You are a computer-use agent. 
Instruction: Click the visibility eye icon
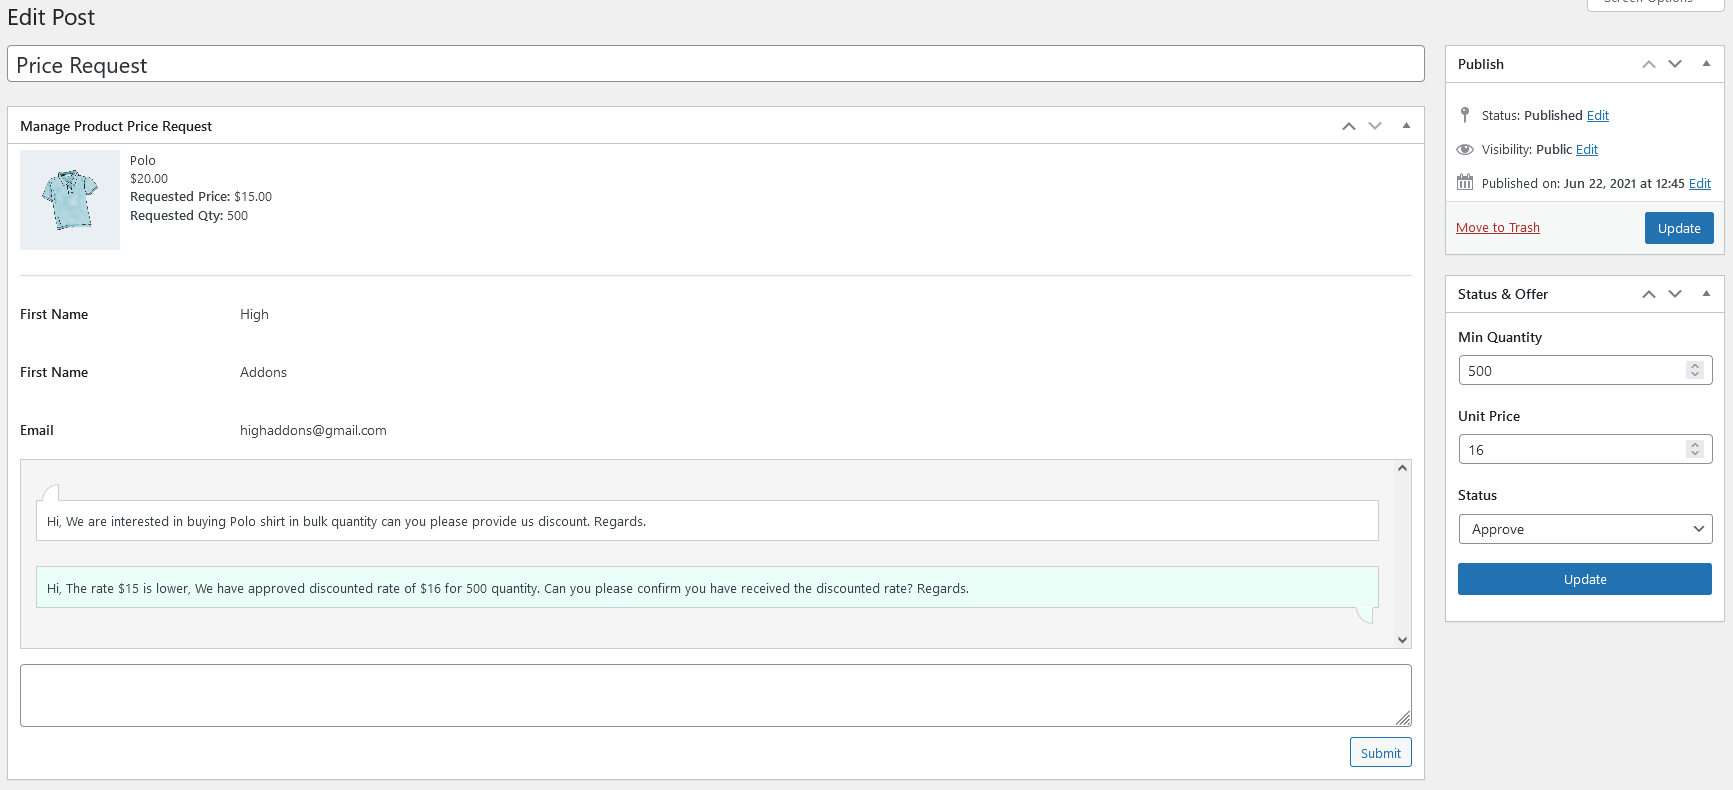(x=1465, y=149)
